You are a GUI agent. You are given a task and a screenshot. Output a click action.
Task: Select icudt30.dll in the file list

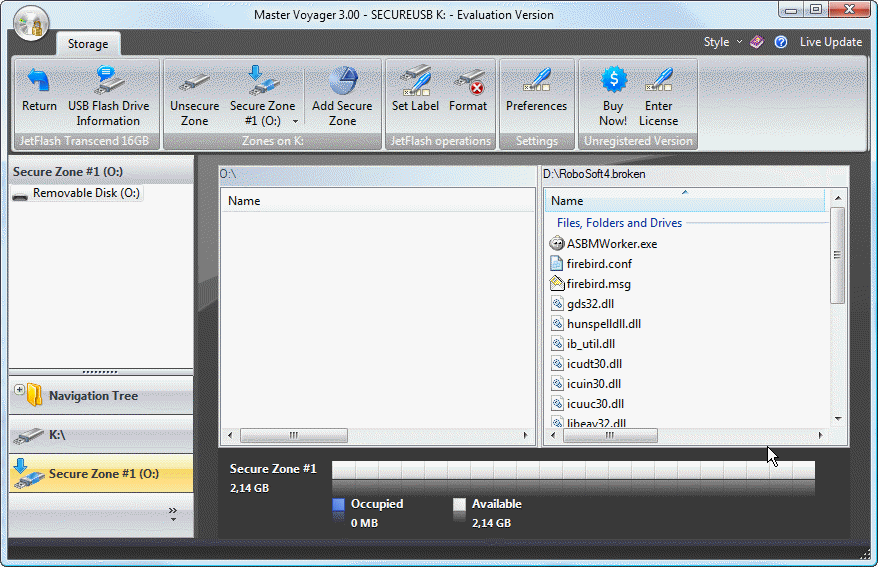pyautogui.click(x=594, y=364)
